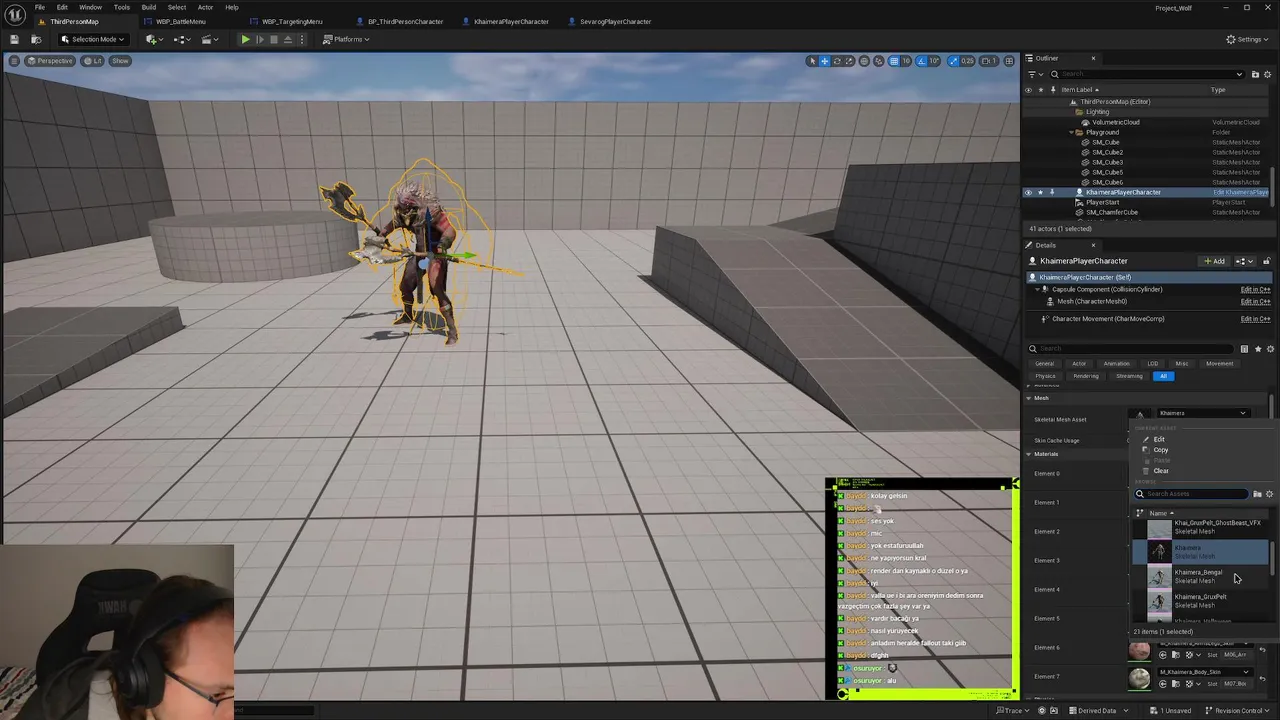Click the viewport Show button

tap(120, 61)
